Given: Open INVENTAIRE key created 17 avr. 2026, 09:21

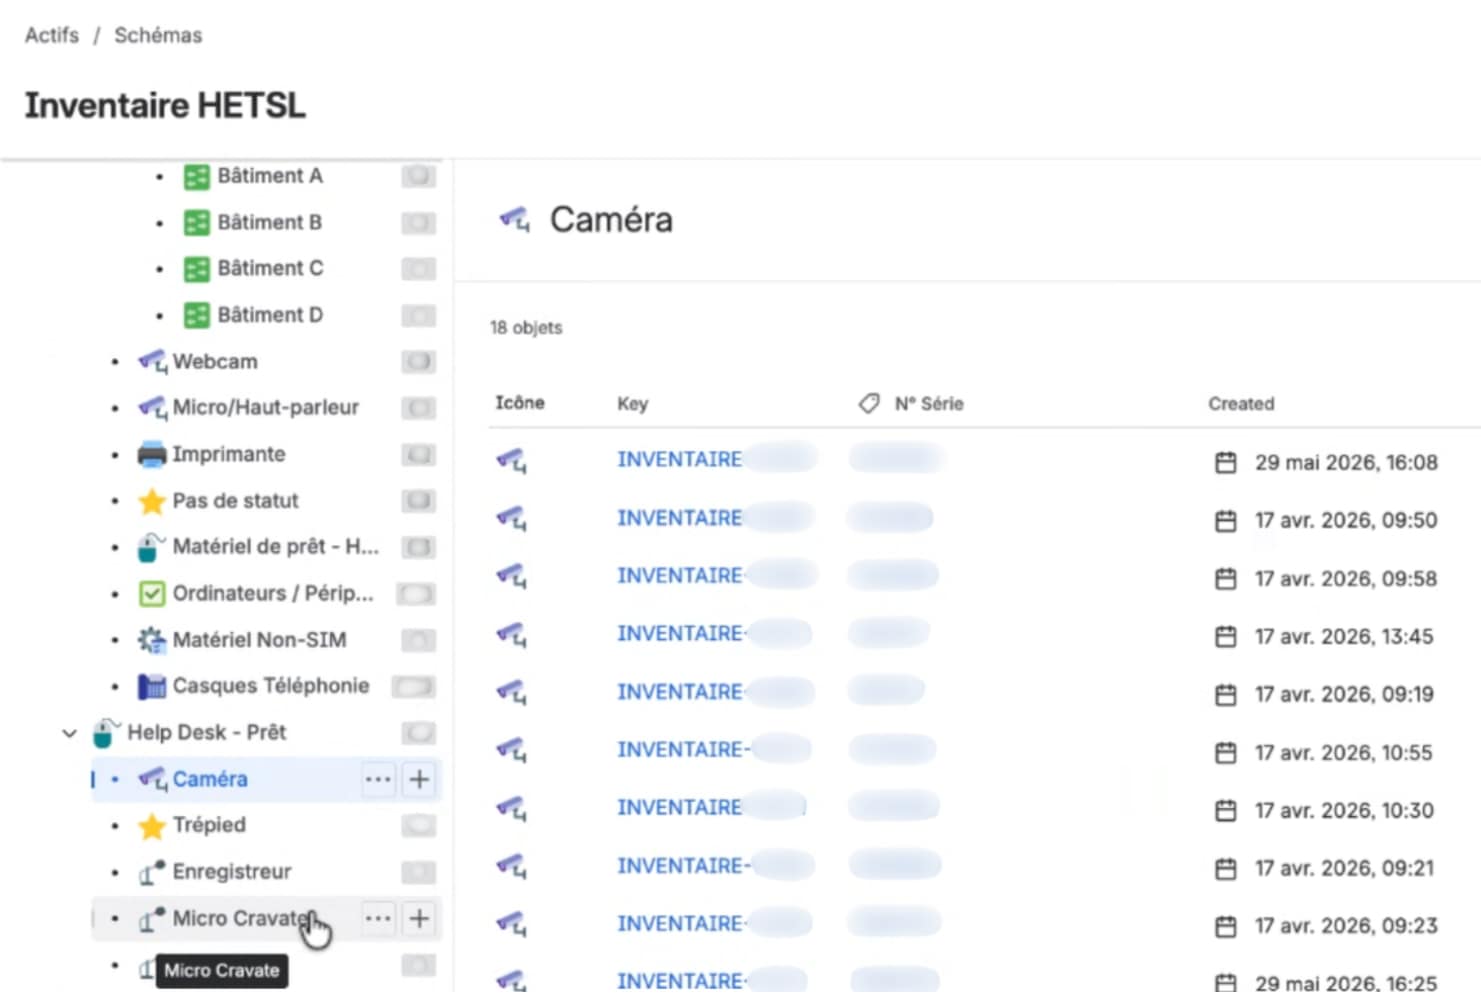Looking at the screenshot, I should (x=683, y=866).
